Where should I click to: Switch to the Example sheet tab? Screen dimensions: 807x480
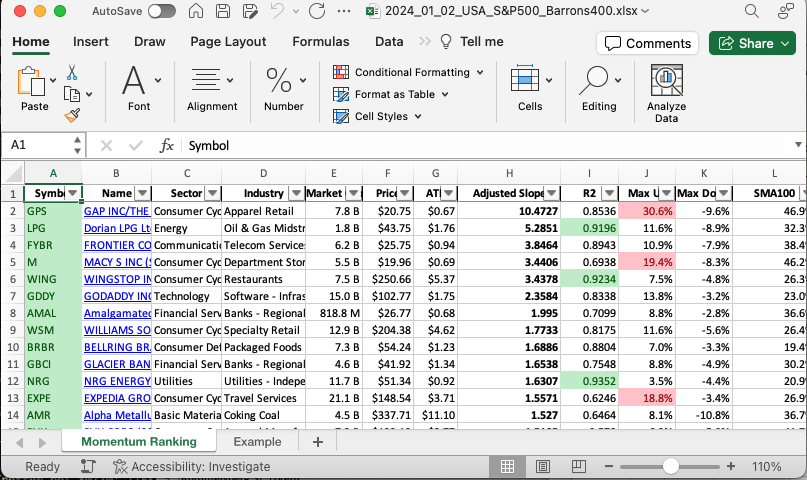click(x=257, y=441)
